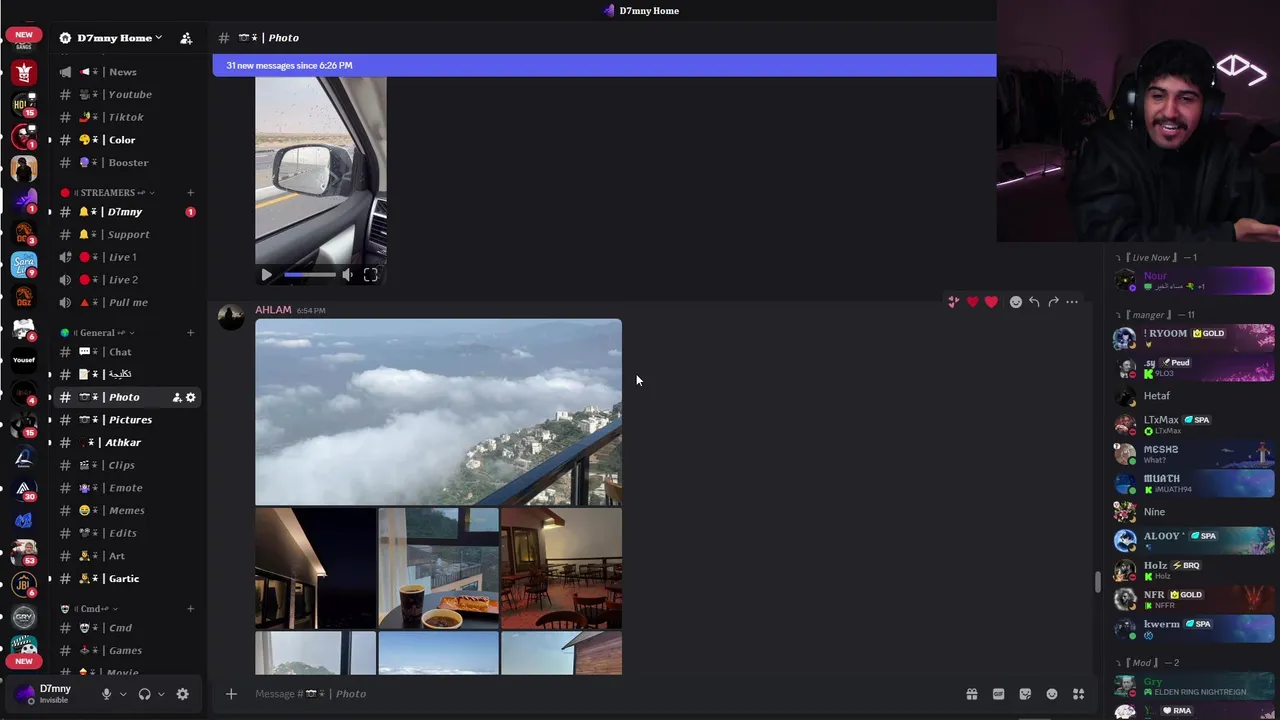Open the invite people icon beside D7mny Home

186,38
